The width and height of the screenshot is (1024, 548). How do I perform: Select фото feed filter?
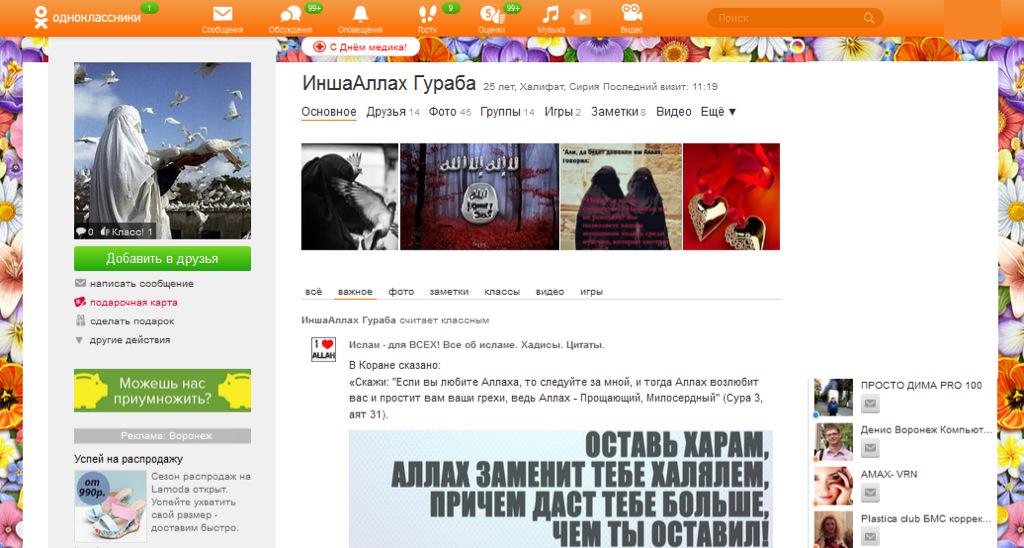(x=401, y=292)
